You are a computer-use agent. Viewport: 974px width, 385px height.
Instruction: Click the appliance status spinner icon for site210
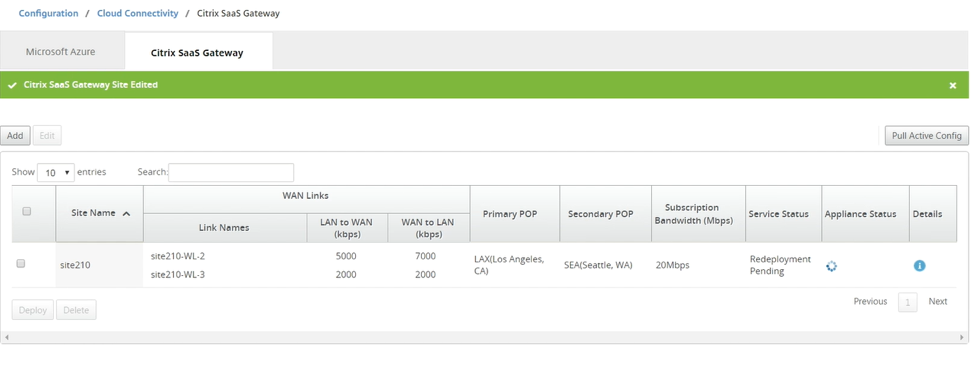click(x=831, y=266)
